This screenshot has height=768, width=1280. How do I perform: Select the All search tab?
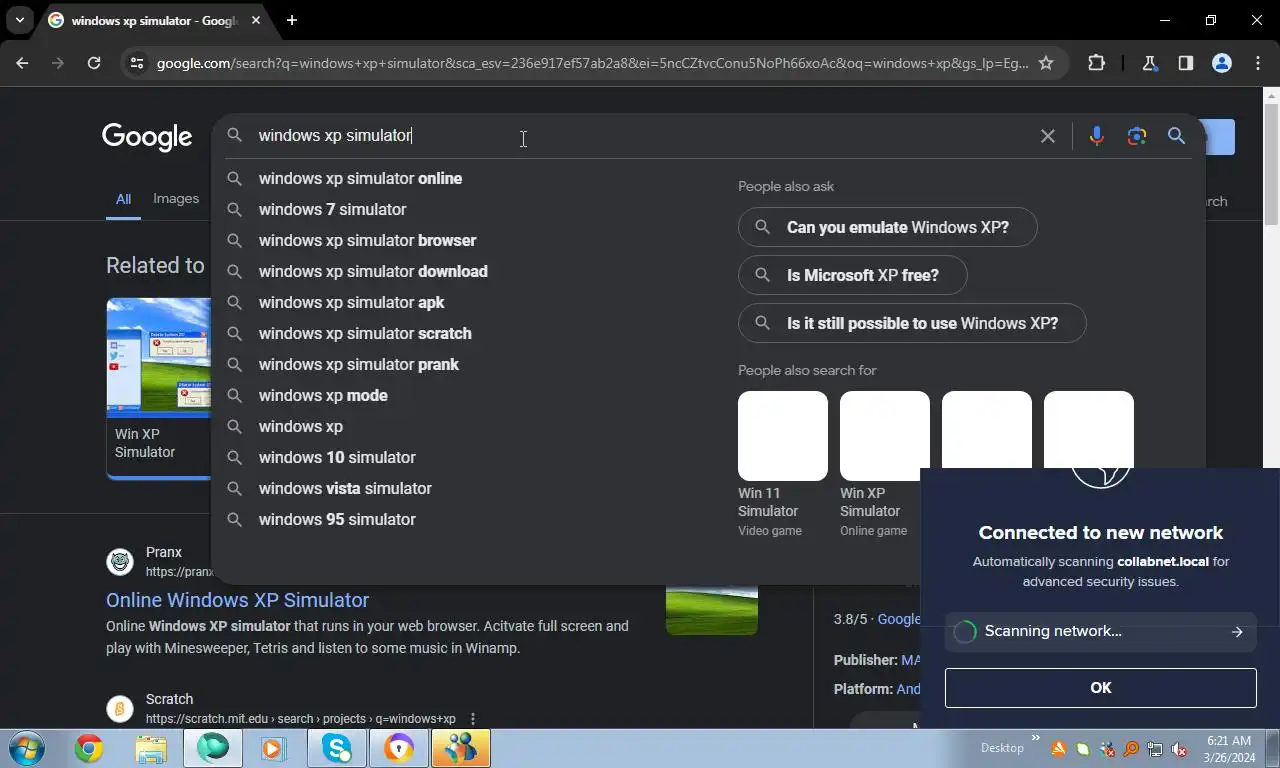tap(123, 199)
